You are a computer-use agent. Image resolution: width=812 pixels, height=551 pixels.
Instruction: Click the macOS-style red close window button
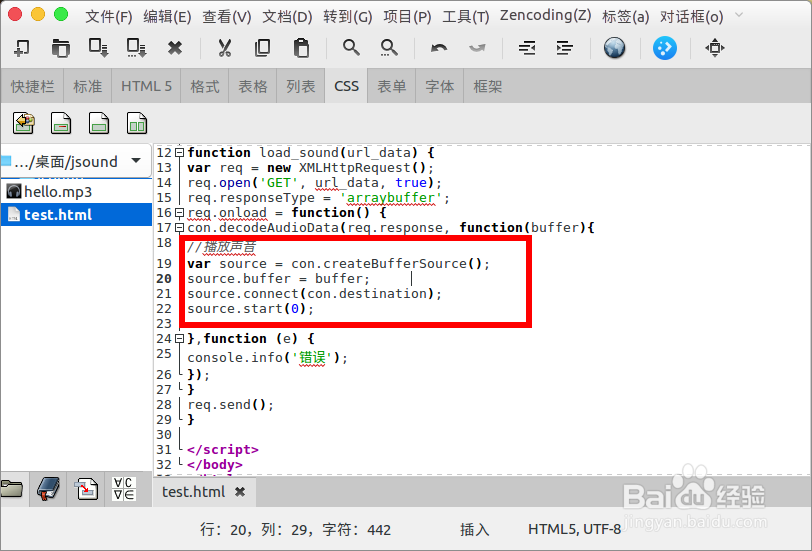pos(15,14)
